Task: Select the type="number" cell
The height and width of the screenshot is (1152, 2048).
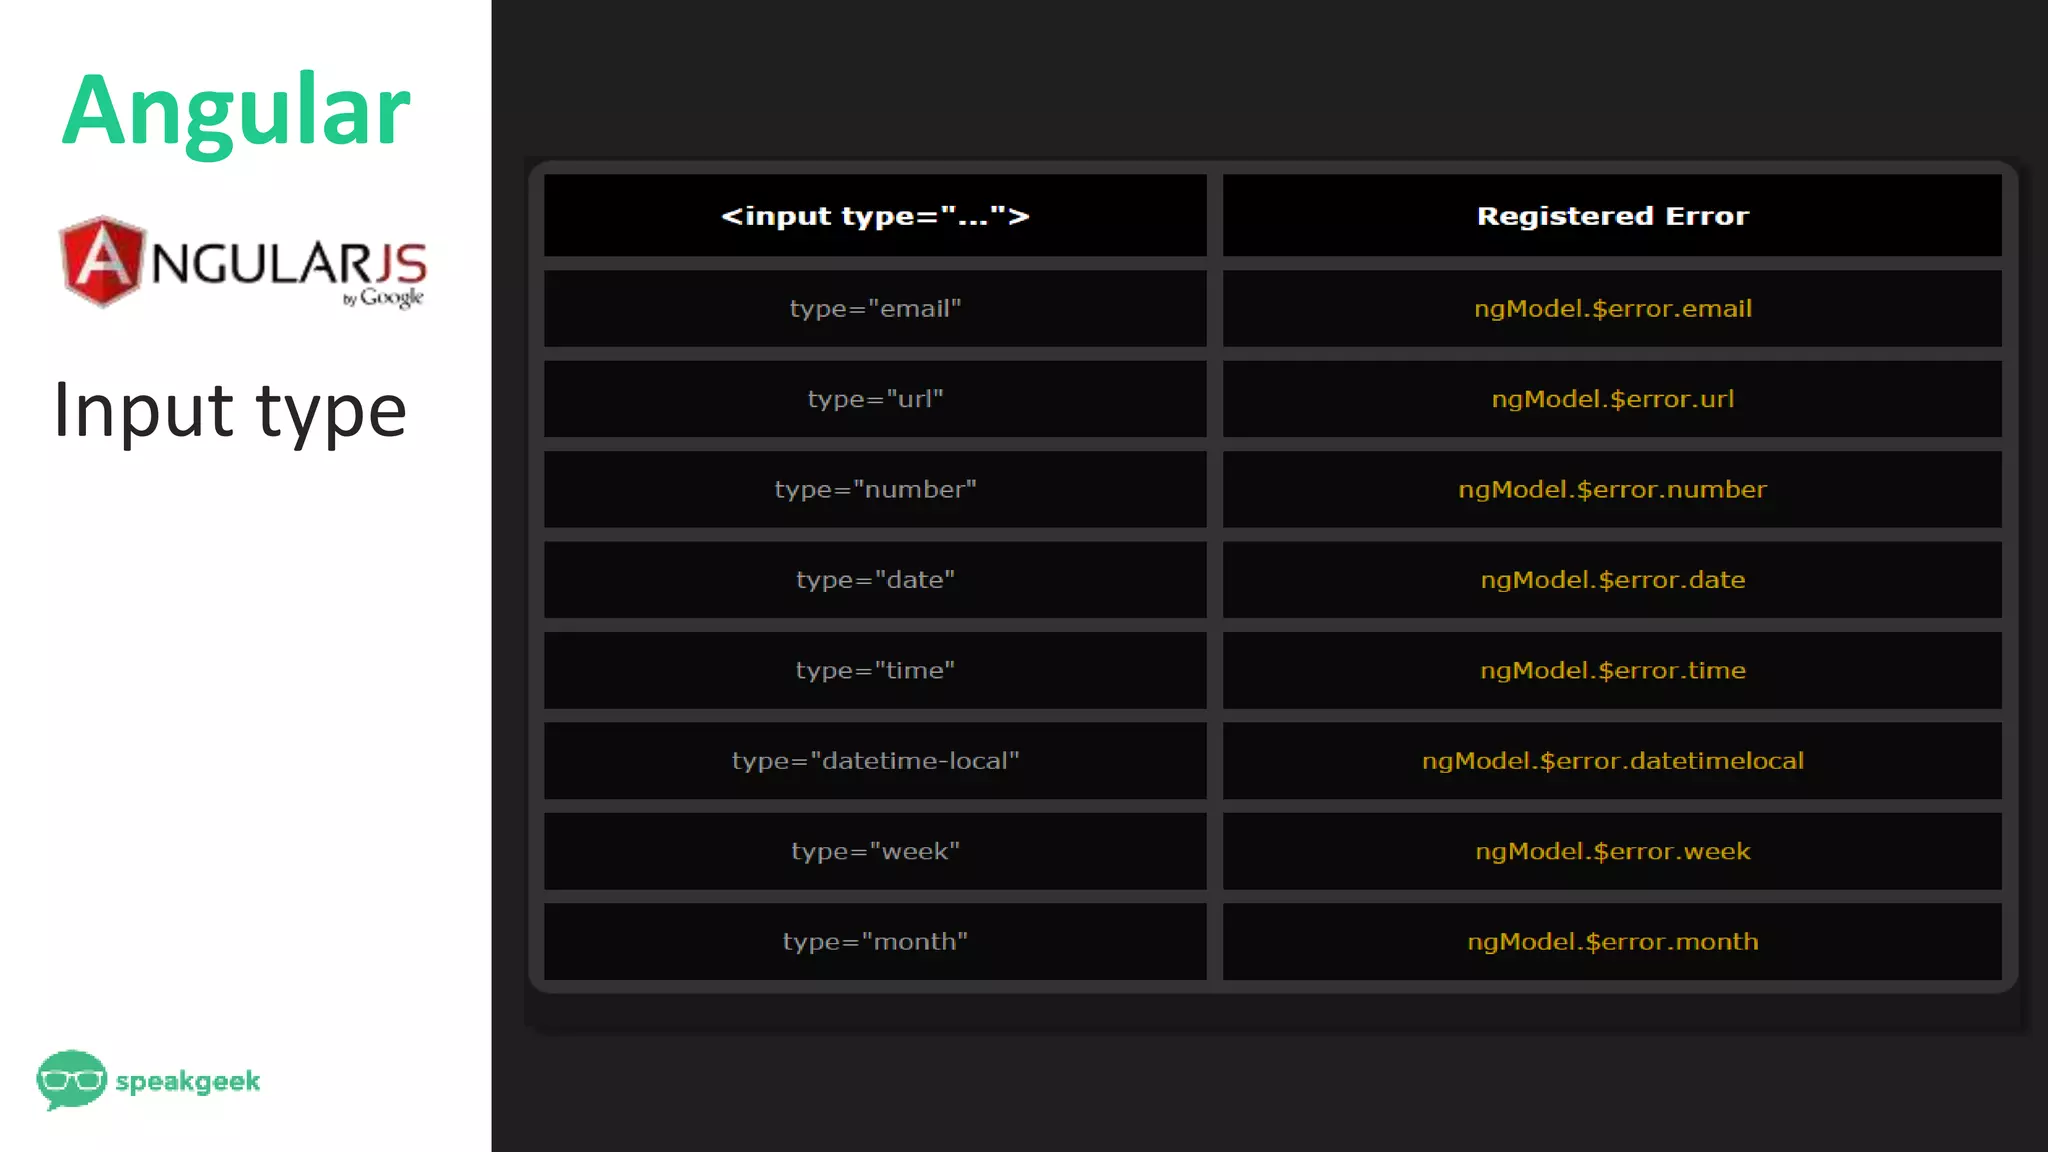Action: [x=875, y=489]
